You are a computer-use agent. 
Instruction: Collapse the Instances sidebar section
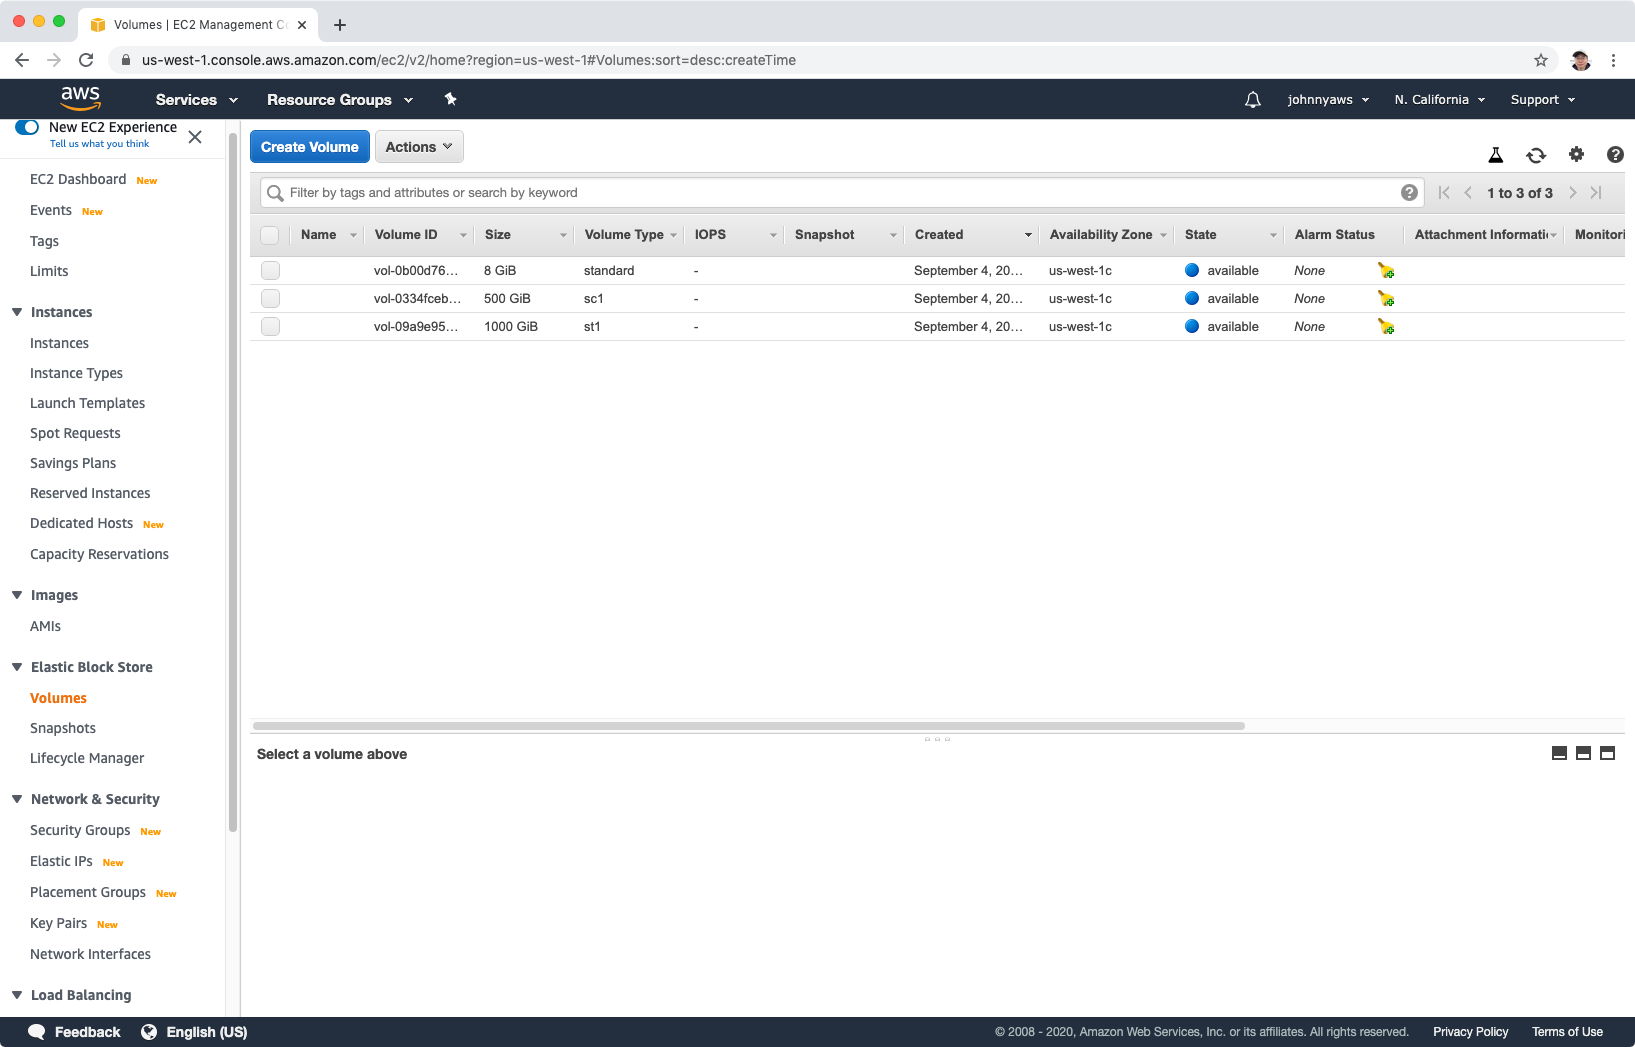(17, 312)
